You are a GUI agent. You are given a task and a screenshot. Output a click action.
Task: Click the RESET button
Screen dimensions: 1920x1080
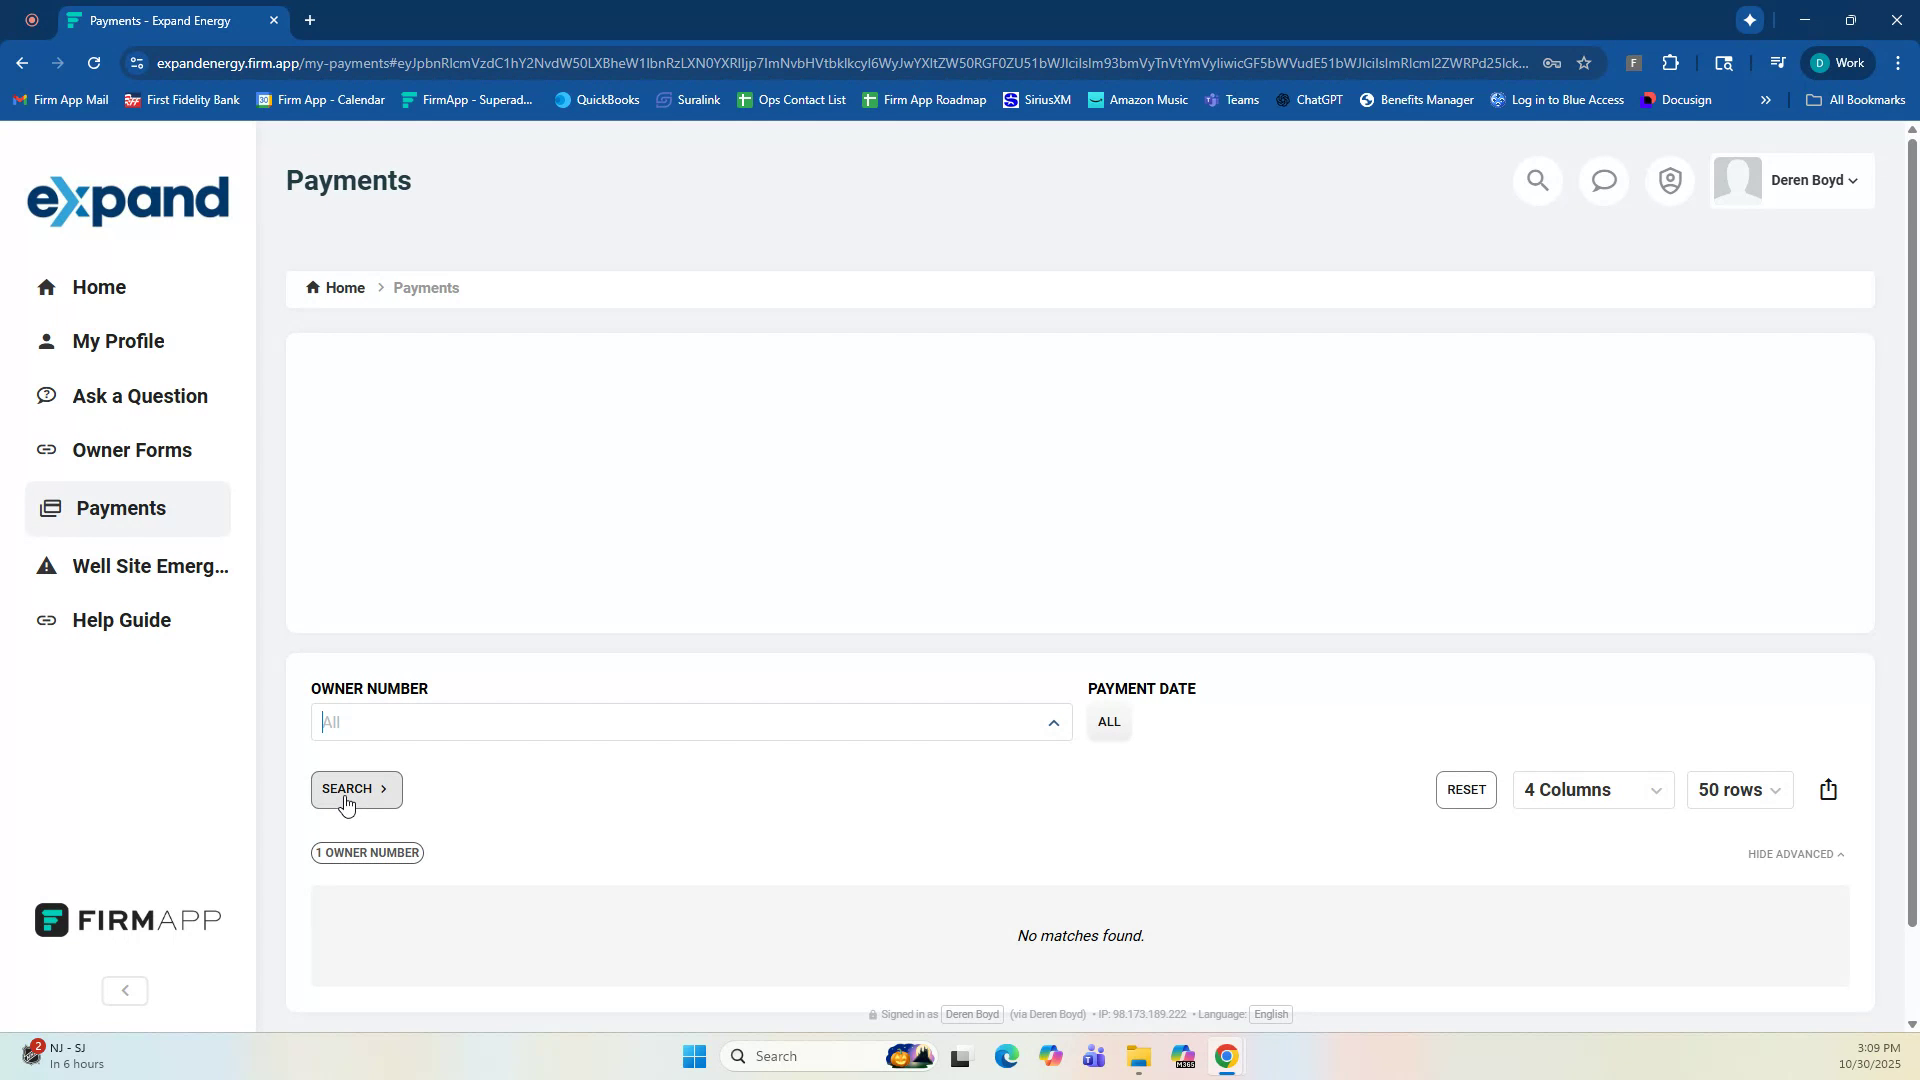1466,789
